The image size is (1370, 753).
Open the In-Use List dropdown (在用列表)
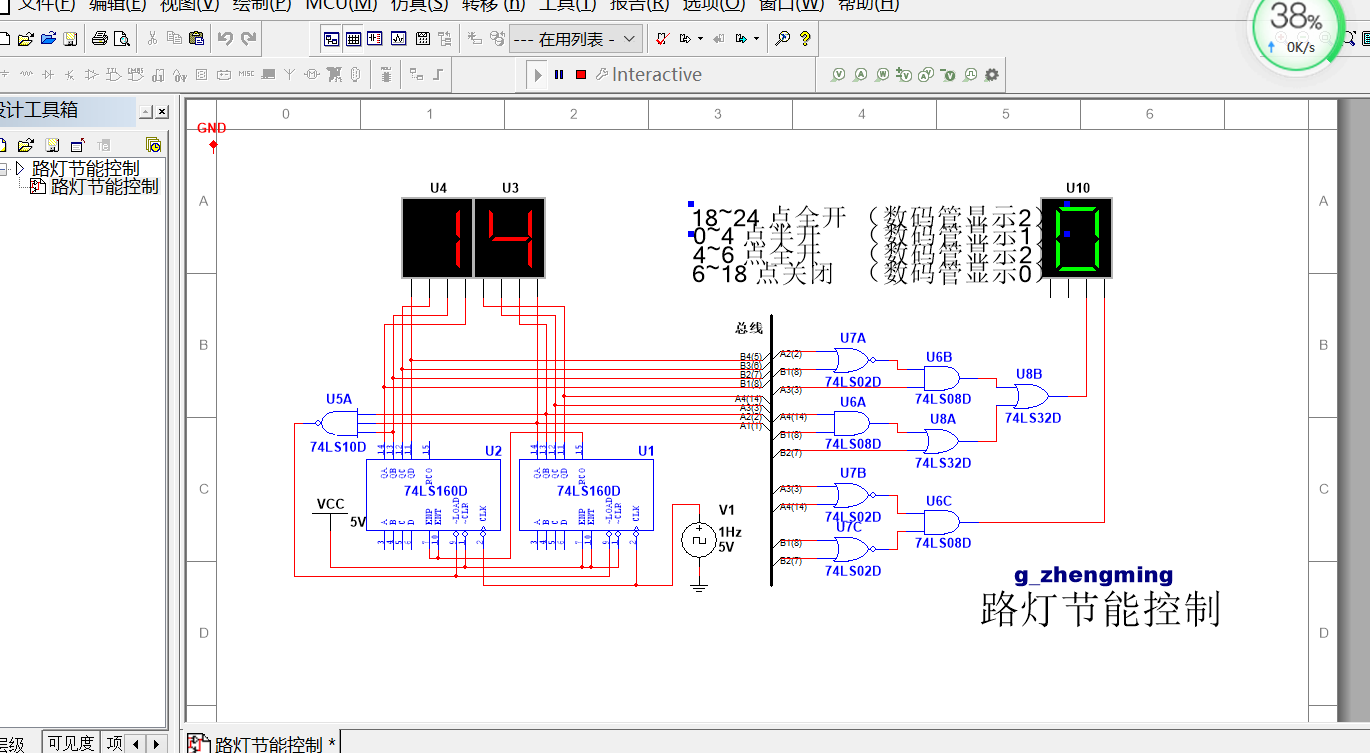click(575, 39)
